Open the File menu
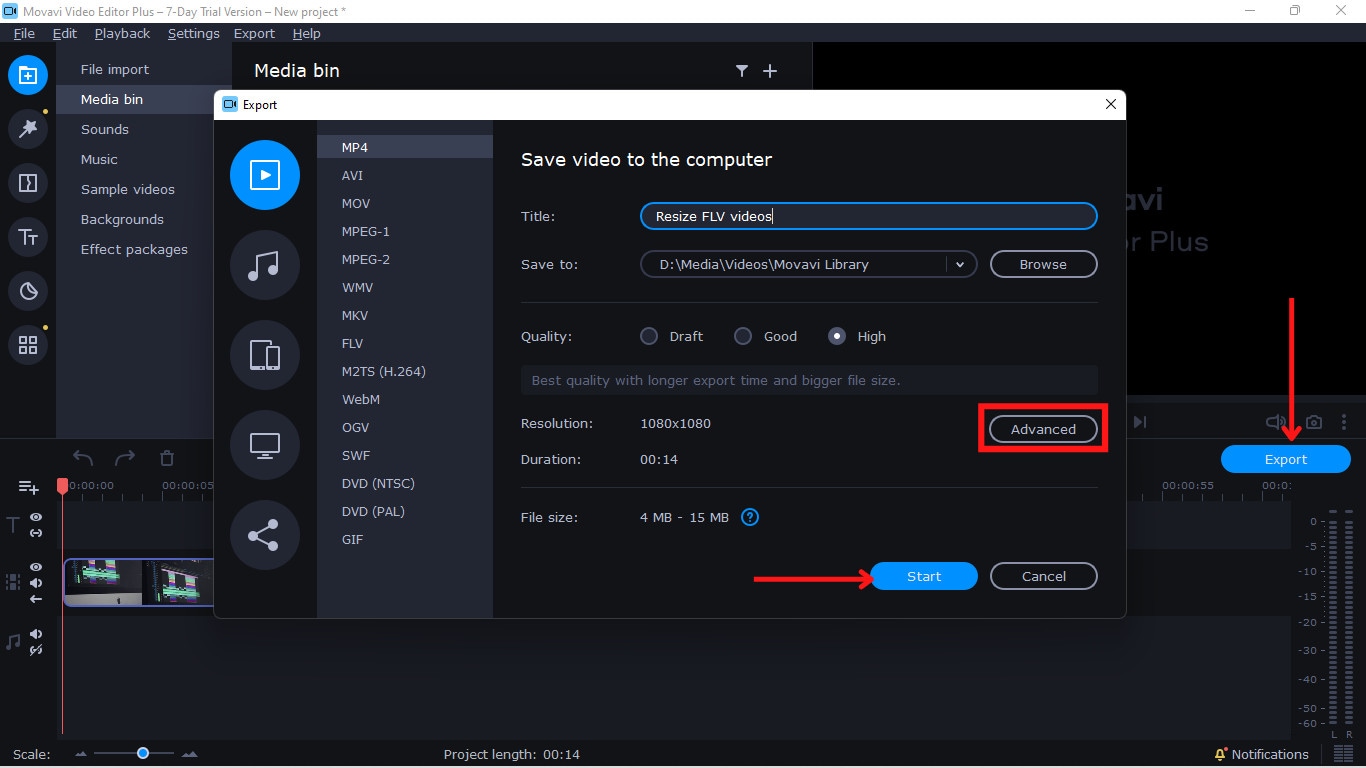The width and height of the screenshot is (1366, 768). coord(24,33)
